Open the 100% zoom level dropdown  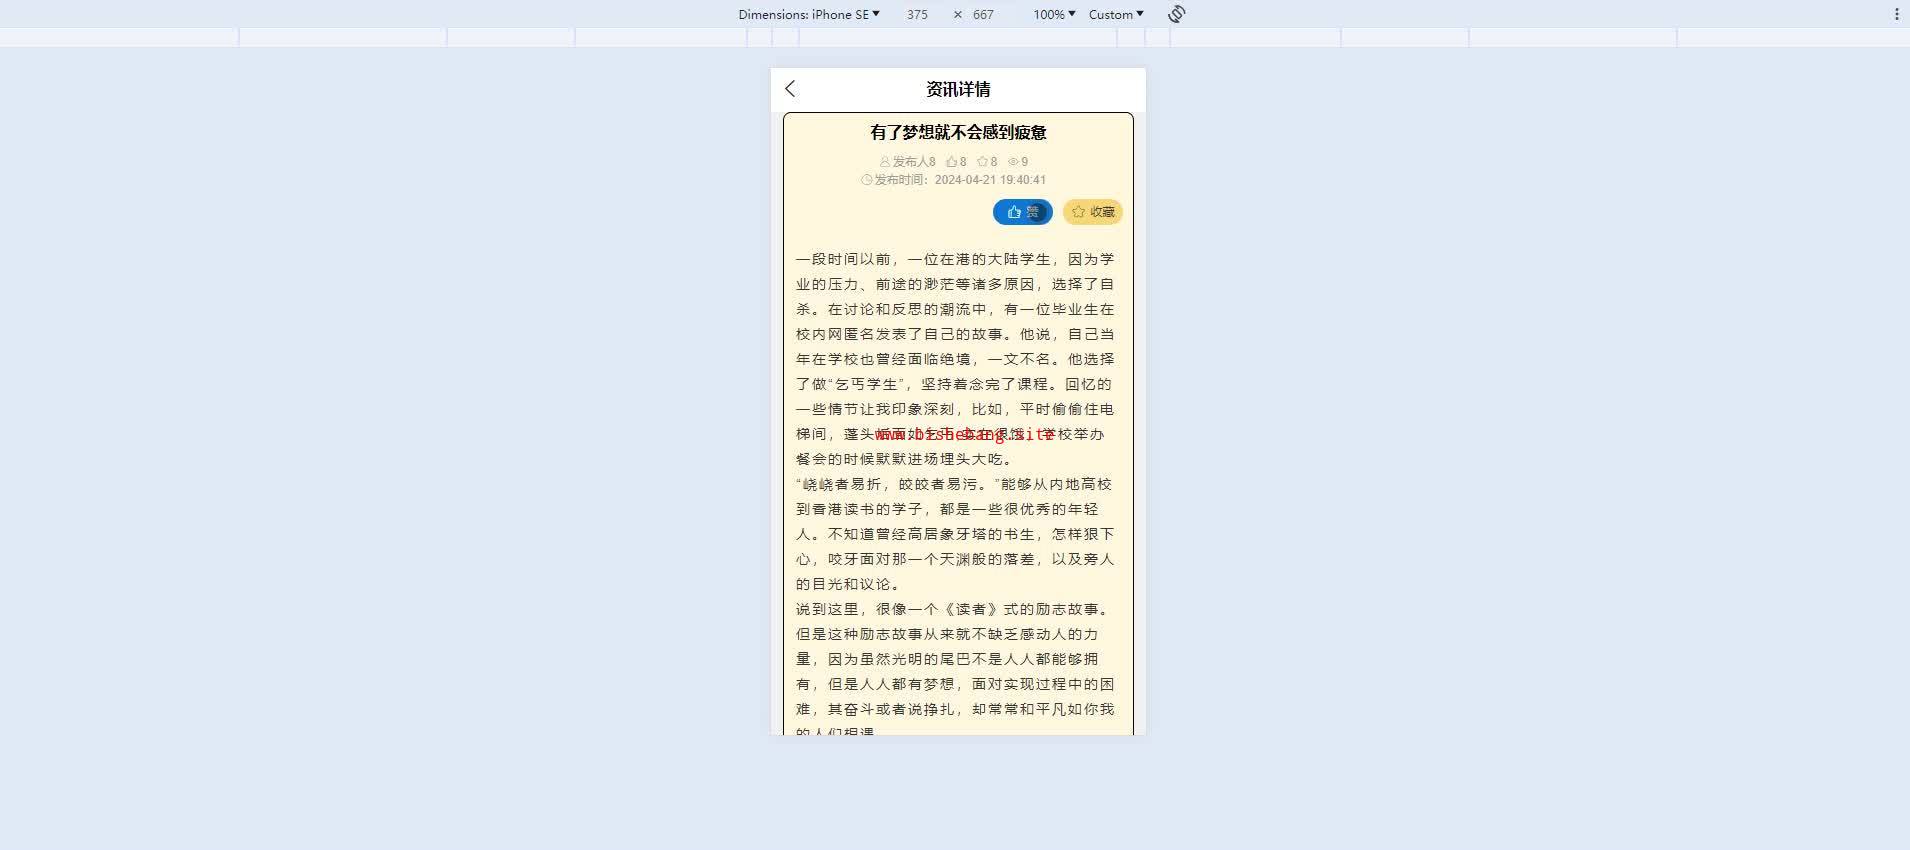1054,14
